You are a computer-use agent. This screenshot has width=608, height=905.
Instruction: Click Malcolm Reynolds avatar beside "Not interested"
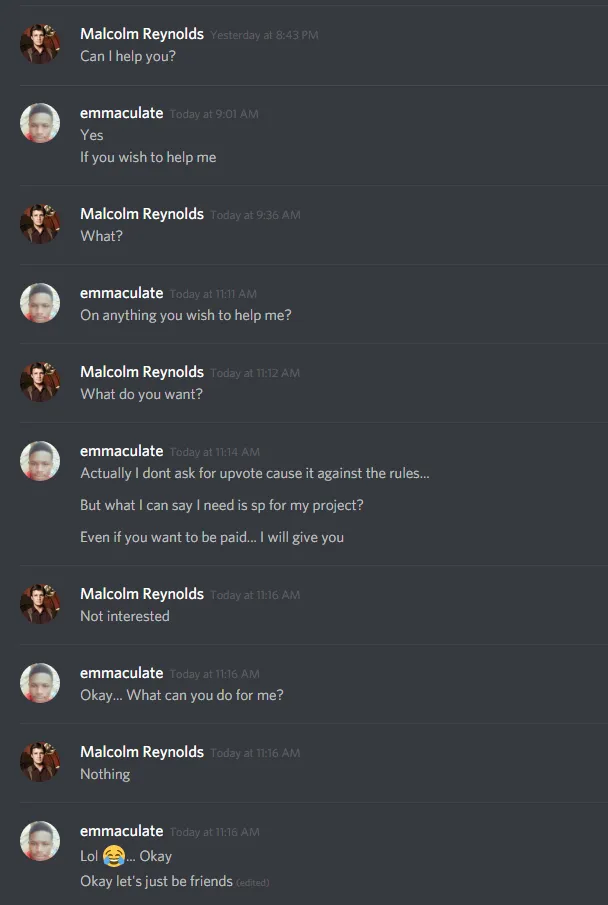tap(40, 604)
